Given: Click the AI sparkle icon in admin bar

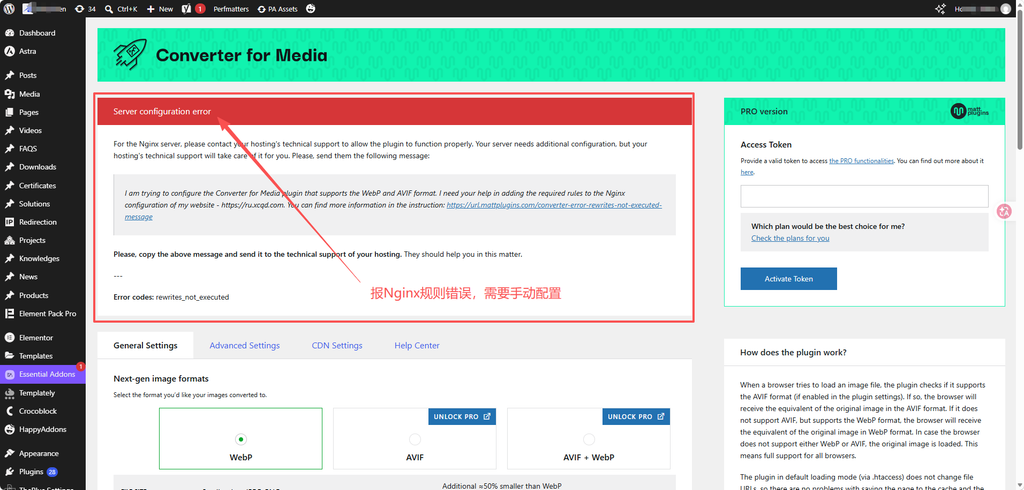Looking at the screenshot, I should point(940,9).
